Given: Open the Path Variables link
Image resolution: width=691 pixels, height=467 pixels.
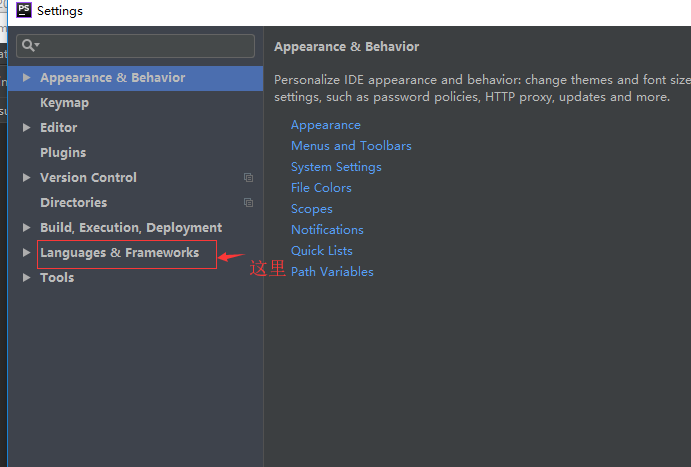Looking at the screenshot, I should 332,272.
